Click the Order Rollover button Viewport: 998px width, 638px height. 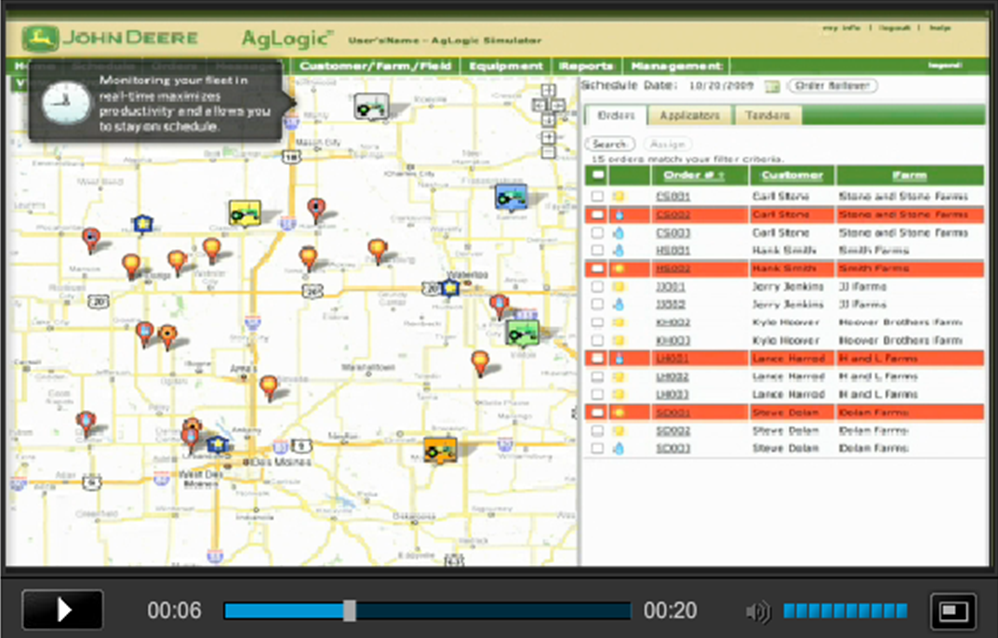point(832,85)
